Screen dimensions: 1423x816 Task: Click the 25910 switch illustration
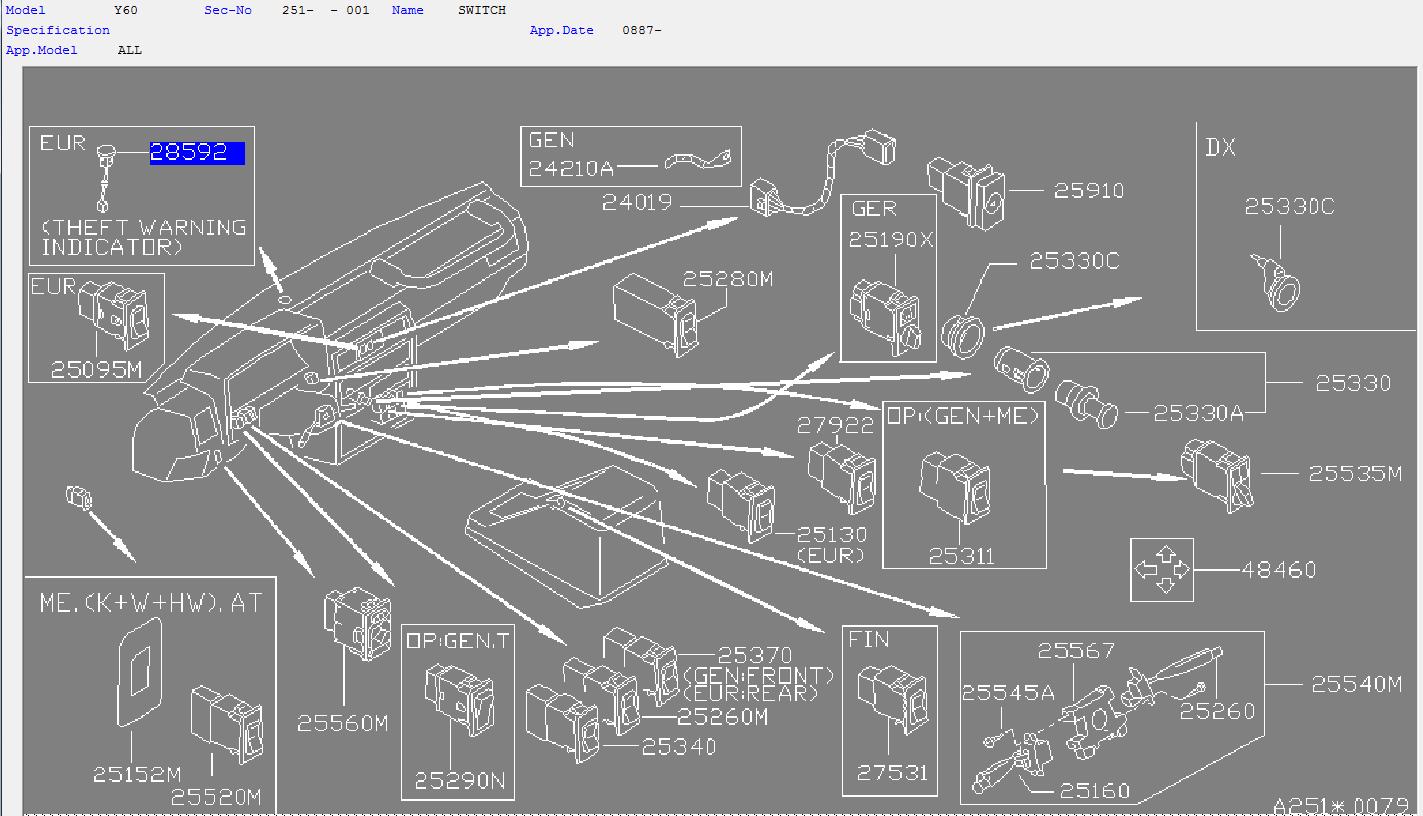pos(967,192)
